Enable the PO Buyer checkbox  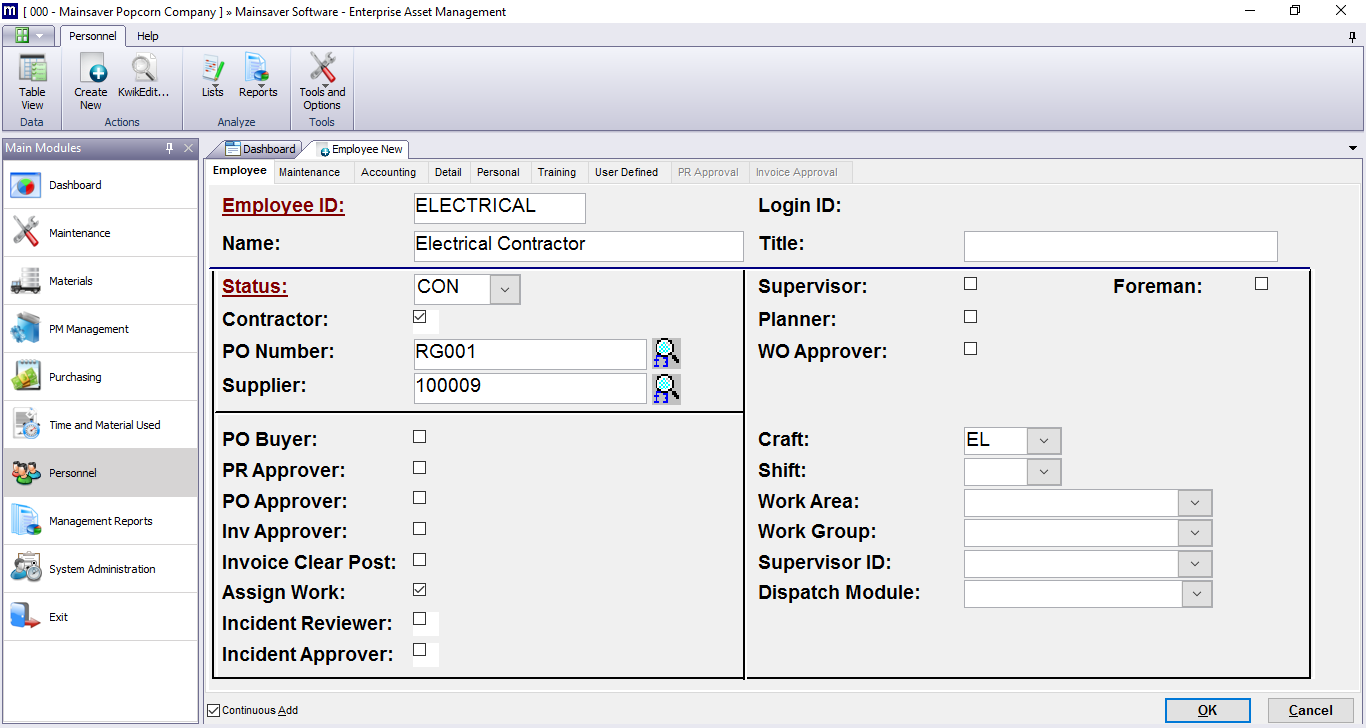pos(420,437)
